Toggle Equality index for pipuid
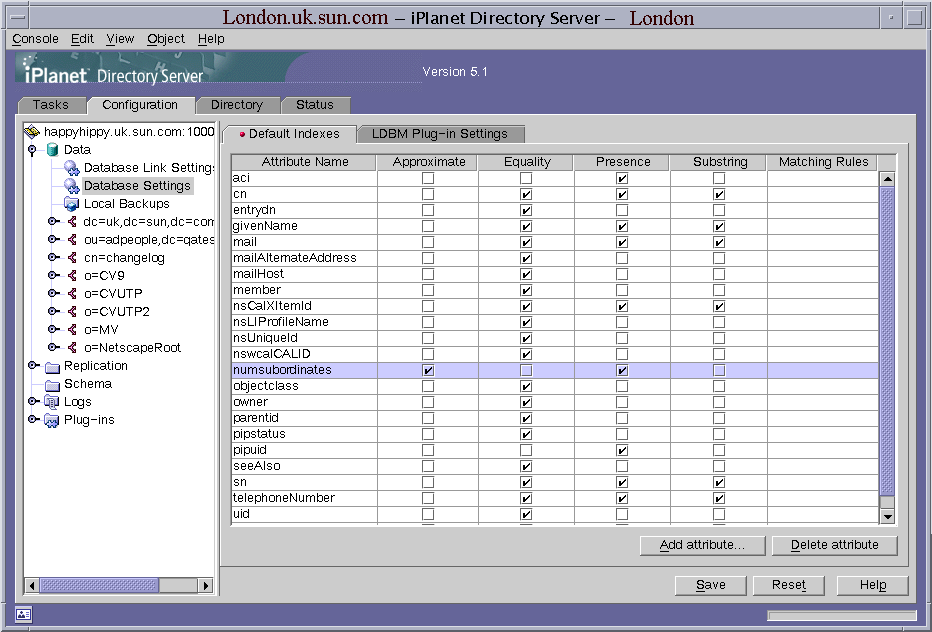The height and width of the screenshot is (632, 932). click(x=526, y=450)
